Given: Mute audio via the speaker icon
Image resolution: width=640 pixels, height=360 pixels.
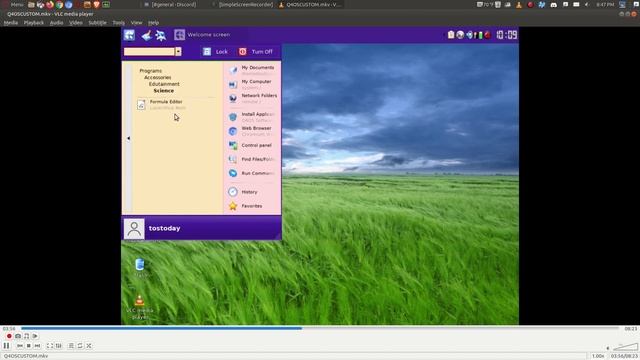Looking at the screenshot, I should (x=608, y=348).
